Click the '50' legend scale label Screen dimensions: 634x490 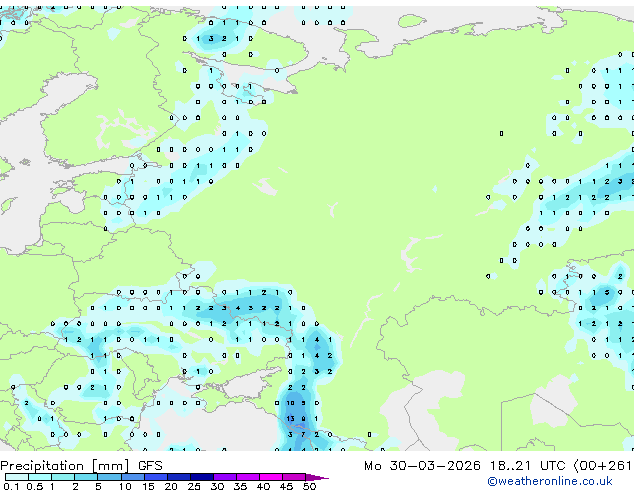click(309, 486)
